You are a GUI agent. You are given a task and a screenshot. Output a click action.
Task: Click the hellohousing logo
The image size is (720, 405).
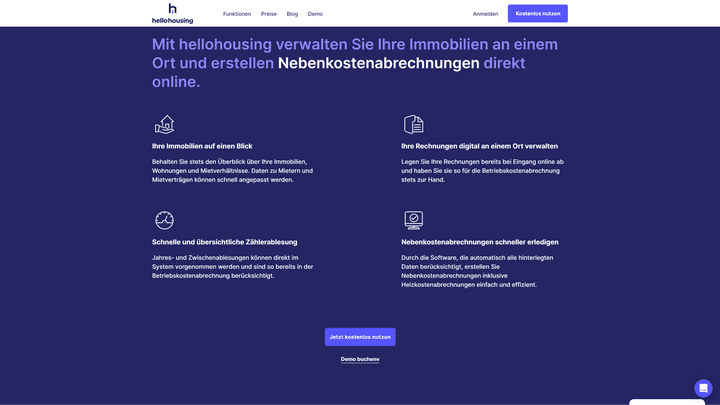click(172, 13)
